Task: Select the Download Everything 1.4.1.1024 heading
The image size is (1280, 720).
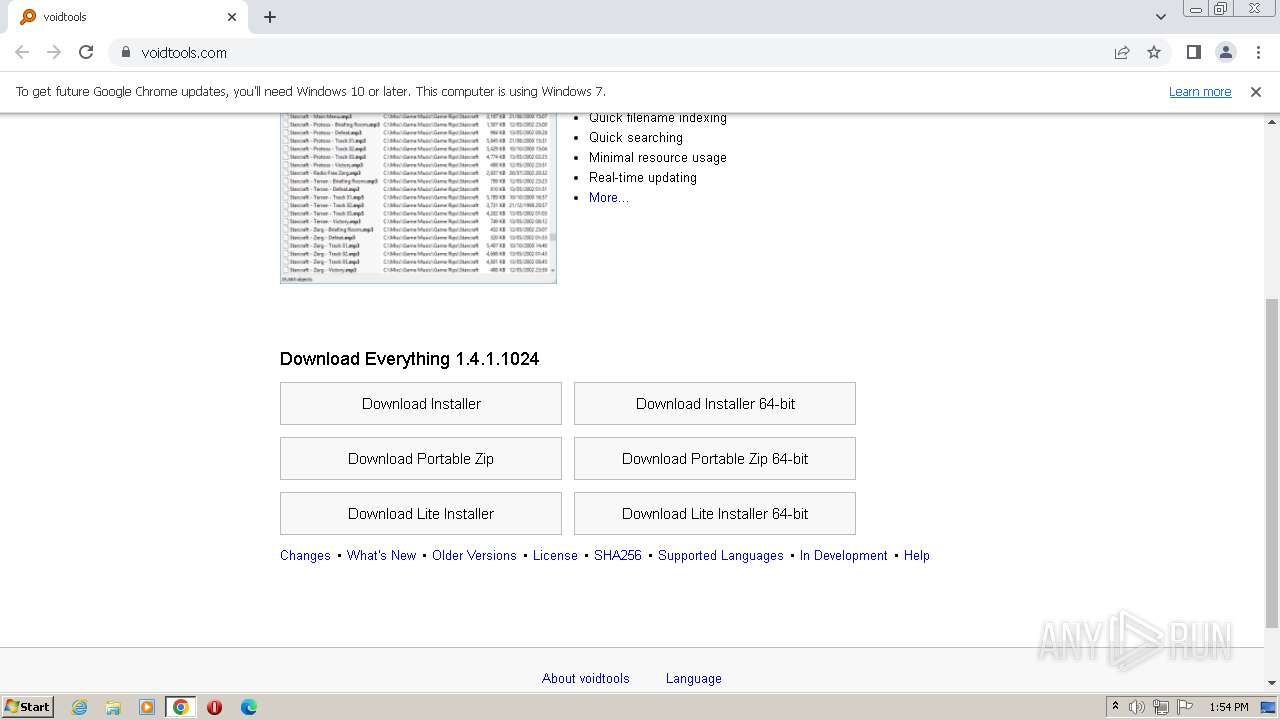Action: 409,359
